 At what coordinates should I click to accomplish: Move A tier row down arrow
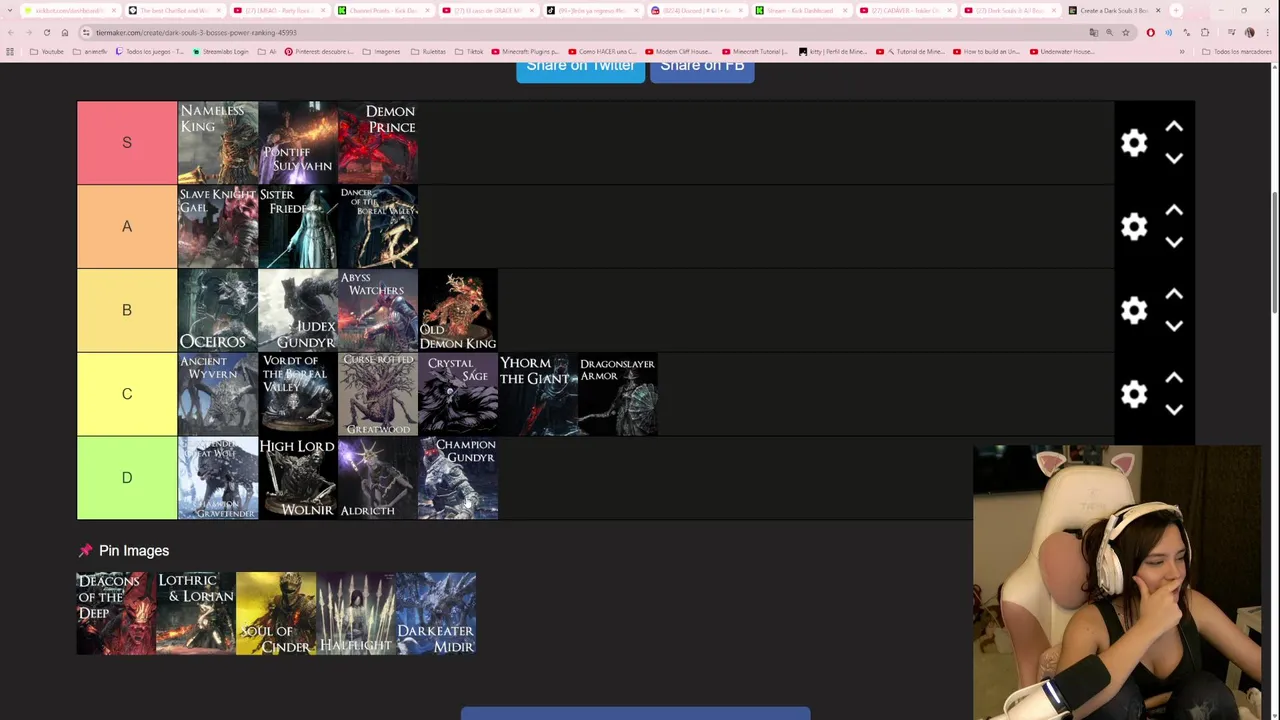[1174, 242]
